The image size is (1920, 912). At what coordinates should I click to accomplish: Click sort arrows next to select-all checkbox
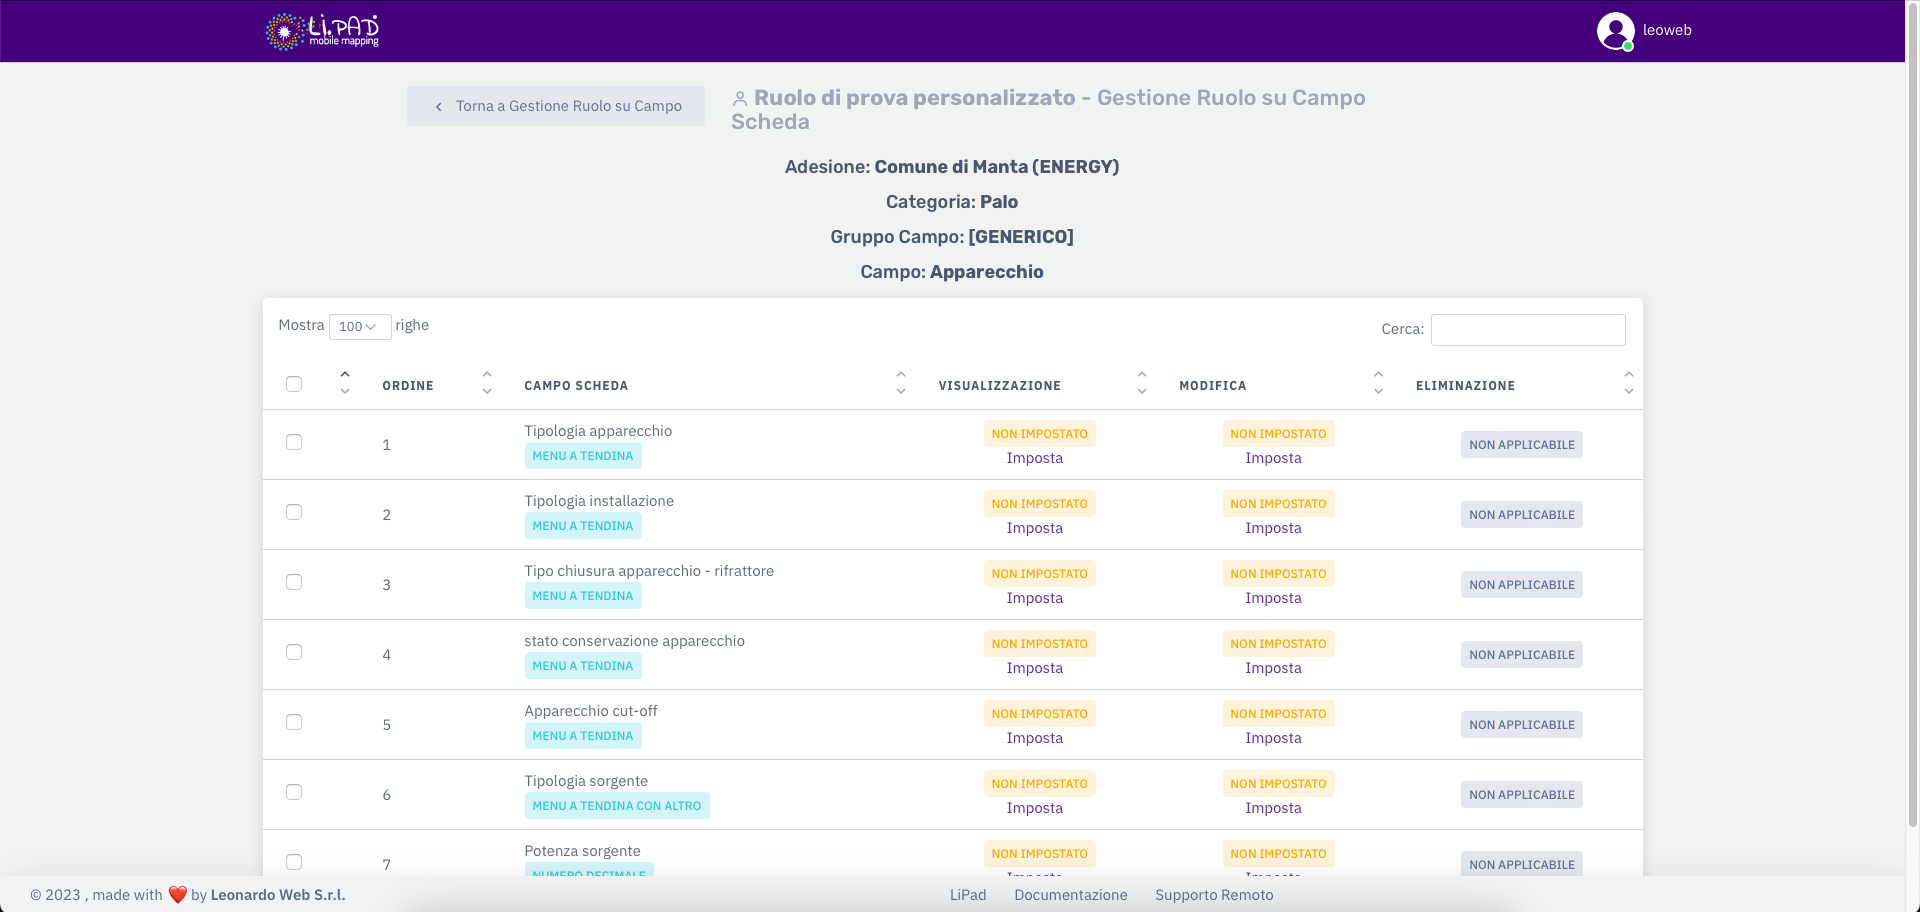[x=345, y=384]
